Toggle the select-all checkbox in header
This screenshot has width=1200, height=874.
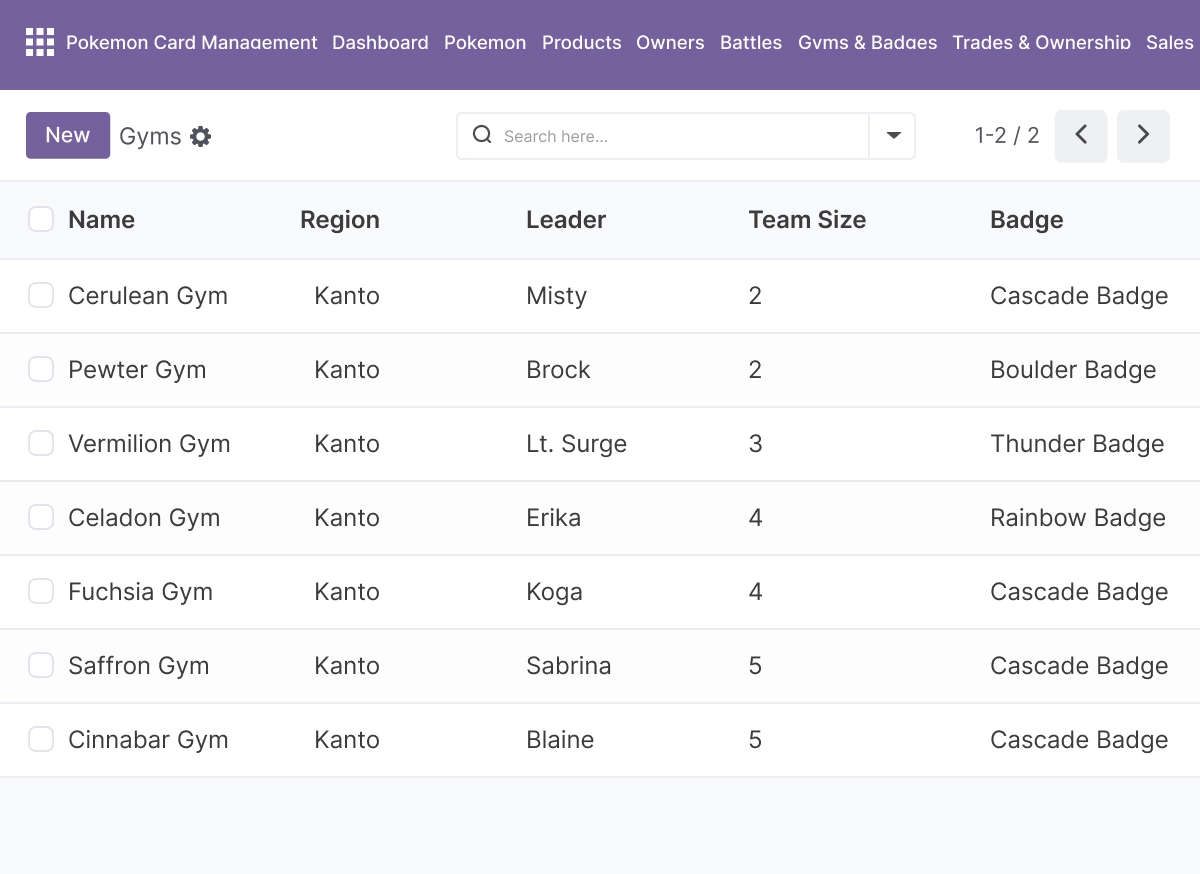tap(41, 219)
